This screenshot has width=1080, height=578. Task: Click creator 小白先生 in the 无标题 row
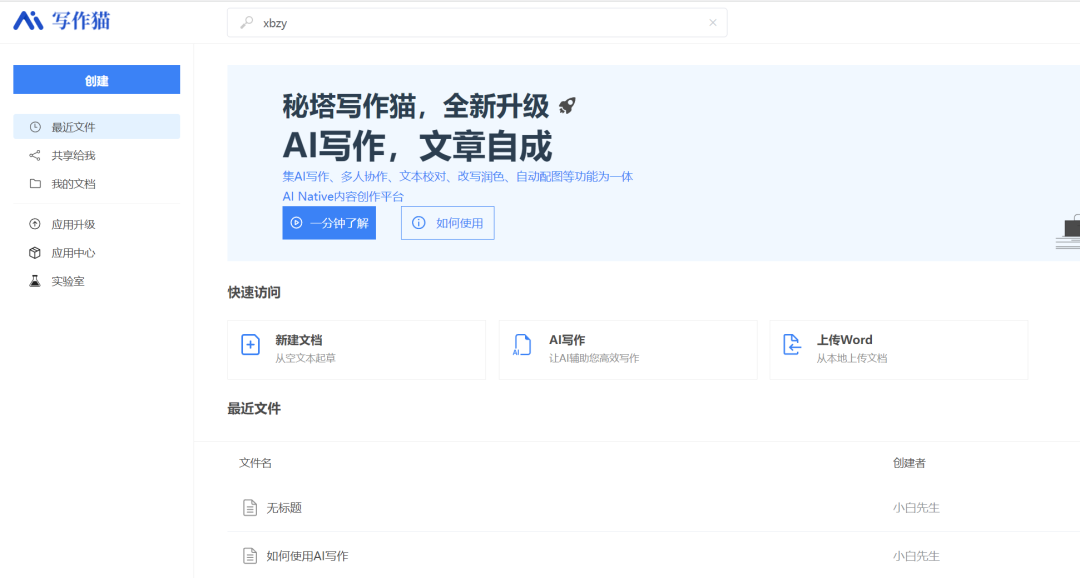pos(916,508)
